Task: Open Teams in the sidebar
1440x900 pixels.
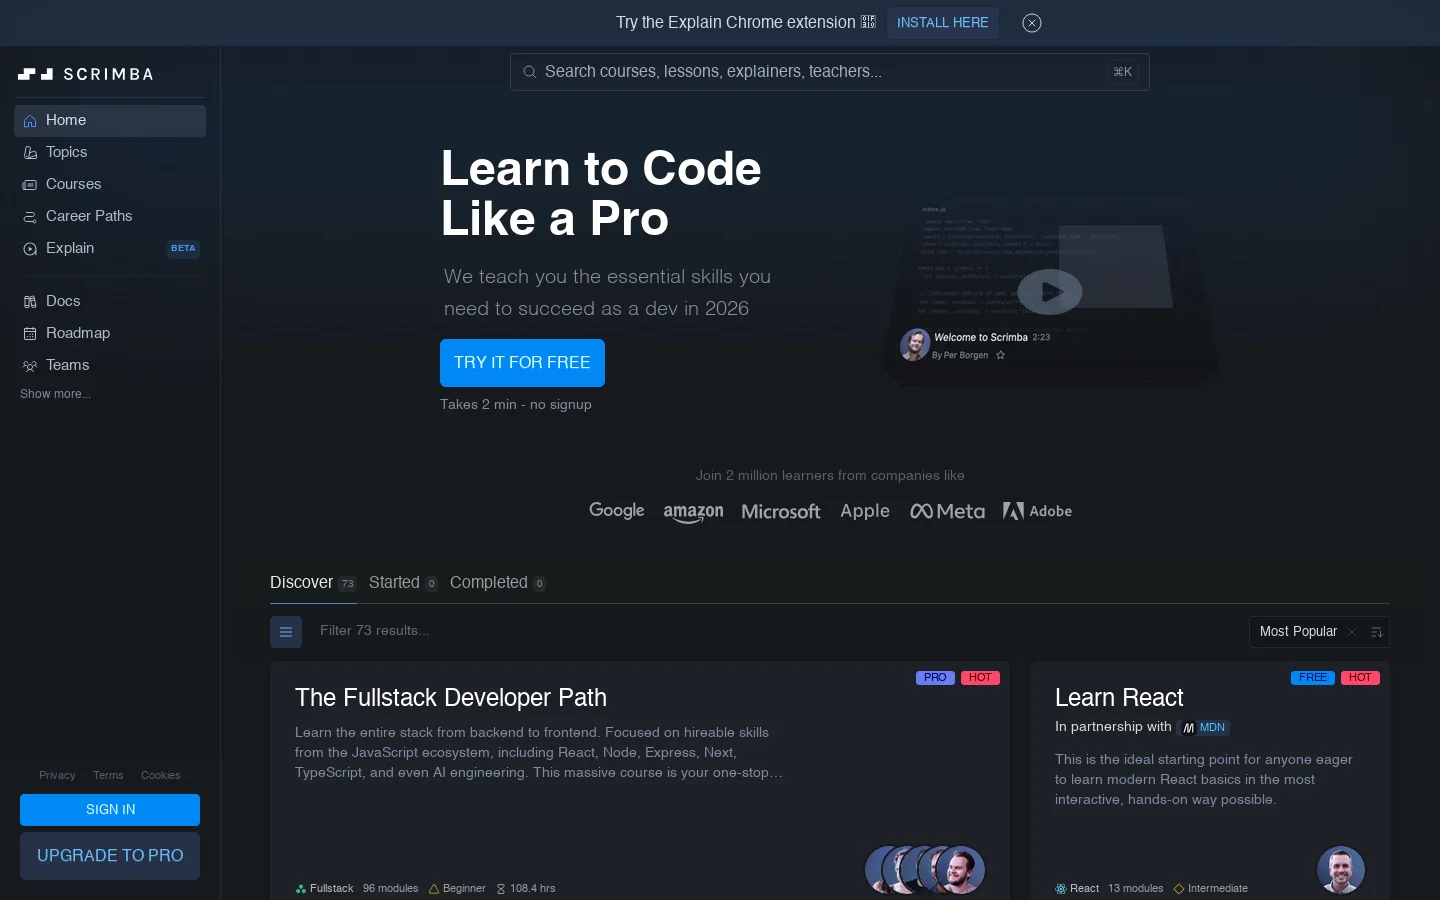Action: point(110,365)
